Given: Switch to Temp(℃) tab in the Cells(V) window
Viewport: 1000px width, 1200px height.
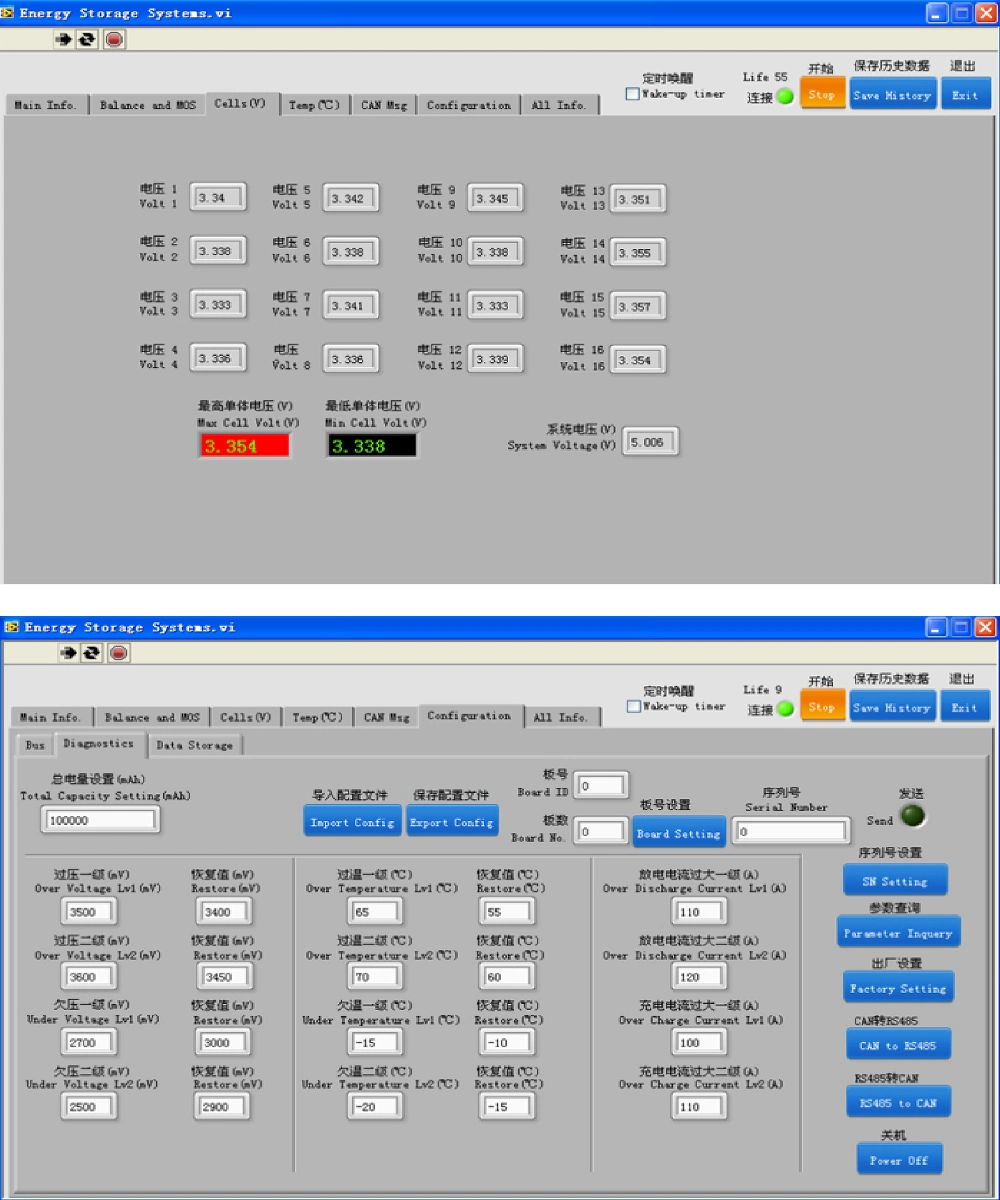Looking at the screenshot, I should point(314,105).
